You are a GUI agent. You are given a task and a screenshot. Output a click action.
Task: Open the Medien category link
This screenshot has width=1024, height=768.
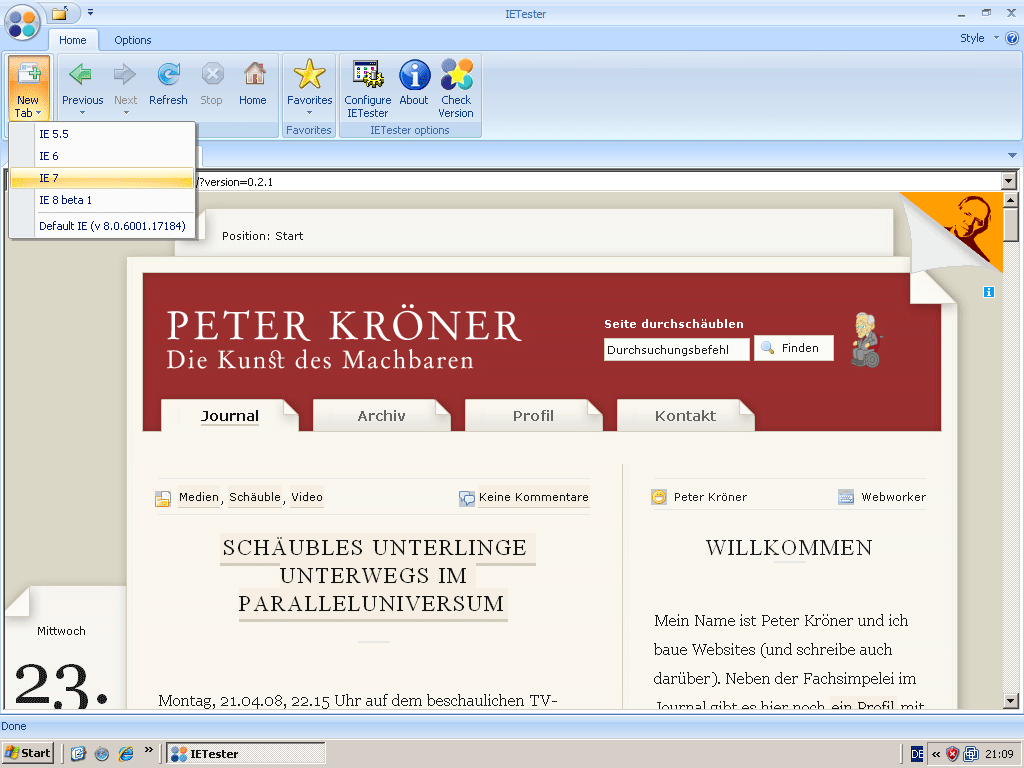[x=199, y=497]
